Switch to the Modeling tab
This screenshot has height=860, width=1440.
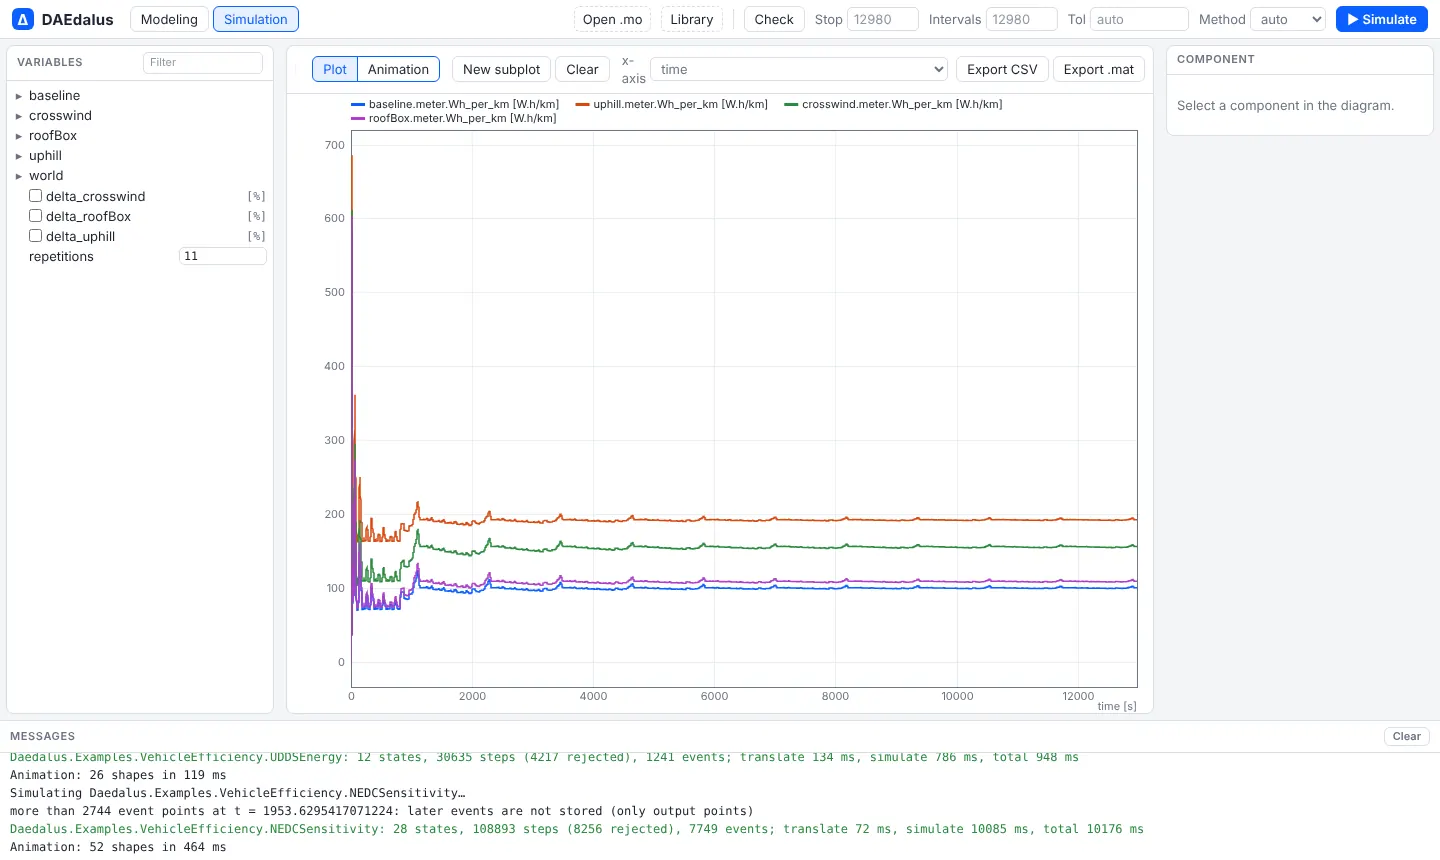pyautogui.click(x=169, y=19)
